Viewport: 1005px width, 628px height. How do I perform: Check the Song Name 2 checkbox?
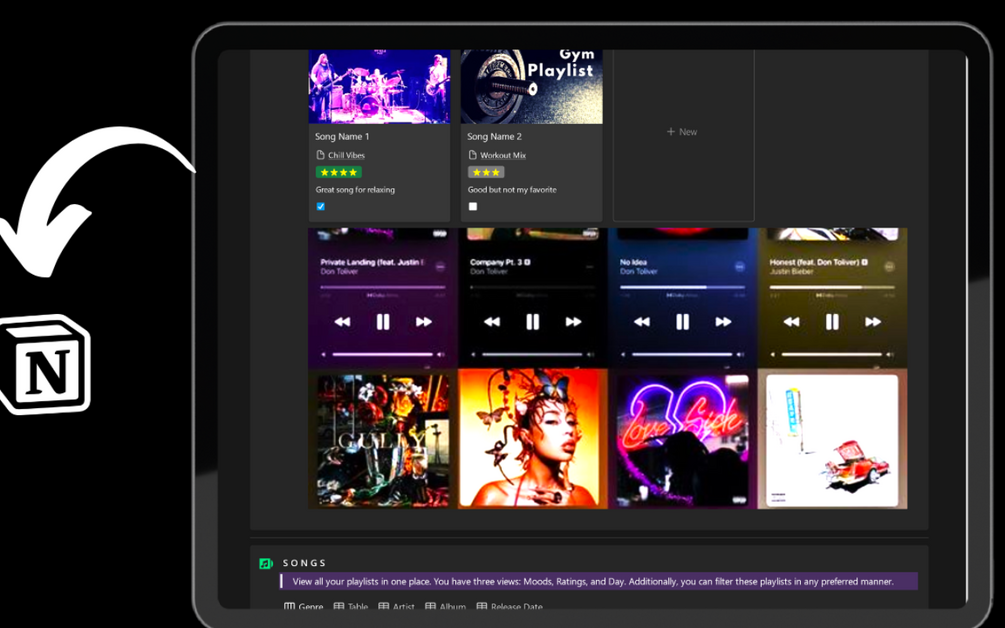[x=473, y=206]
